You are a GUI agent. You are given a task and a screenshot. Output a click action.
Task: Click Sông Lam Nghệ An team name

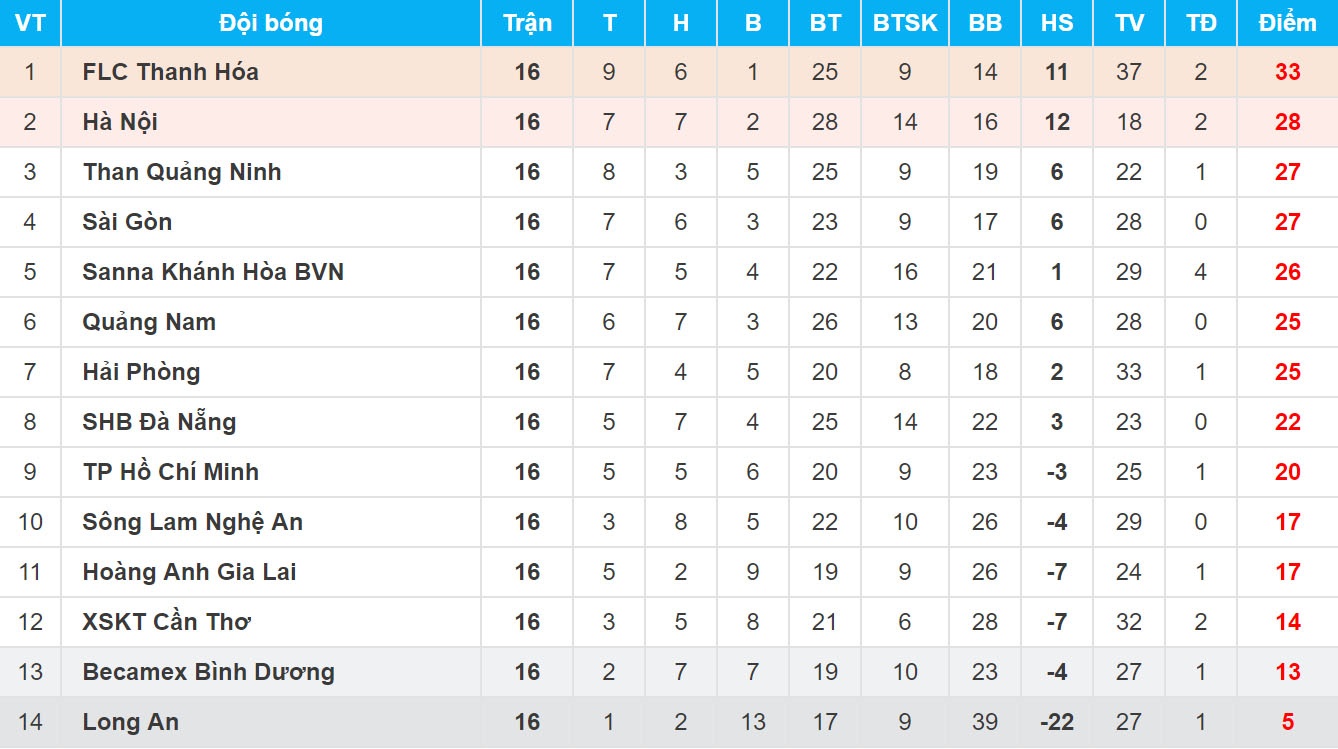click(192, 522)
